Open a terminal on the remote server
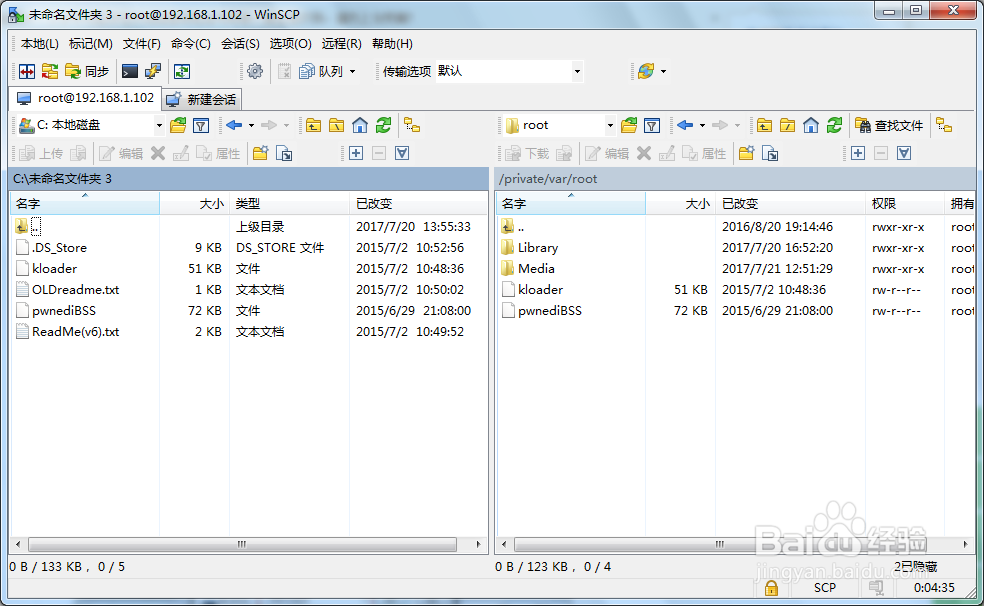This screenshot has height=606, width=984. pos(128,71)
